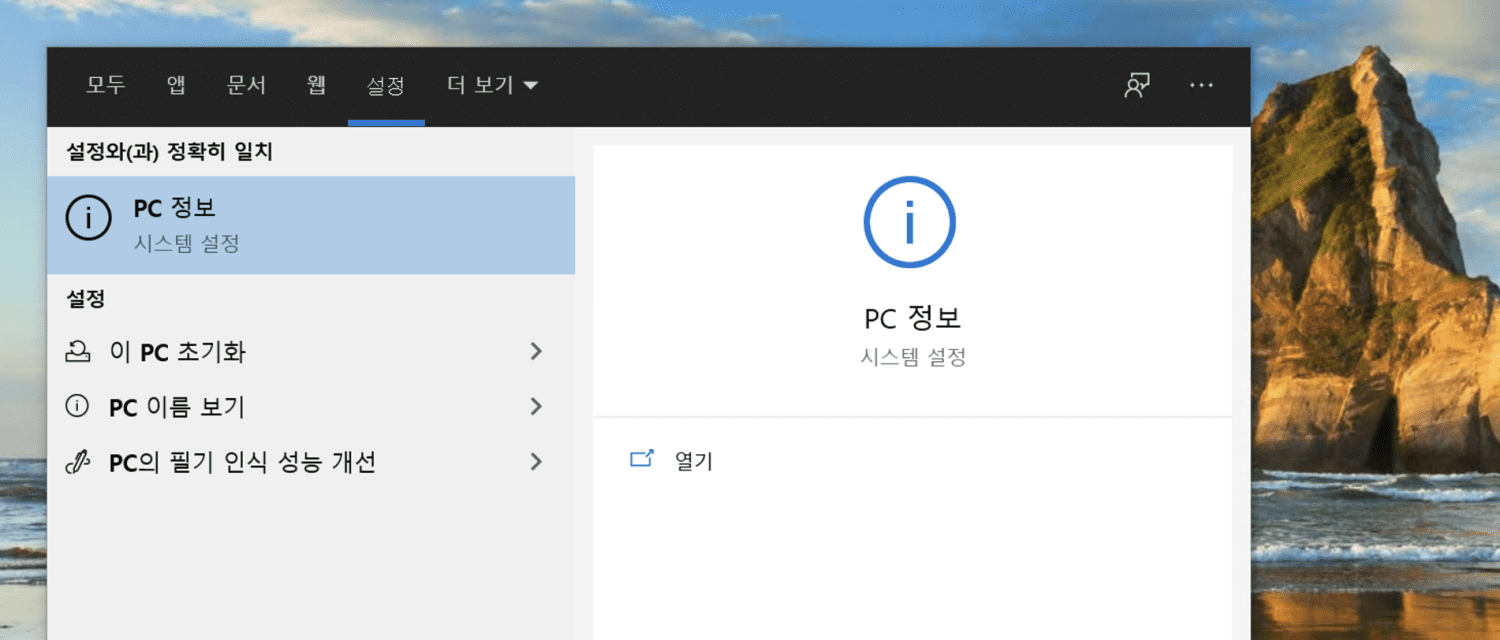This screenshot has height=640, width=1500.
Task: Click the large blue info icon in preview
Action: point(909,222)
